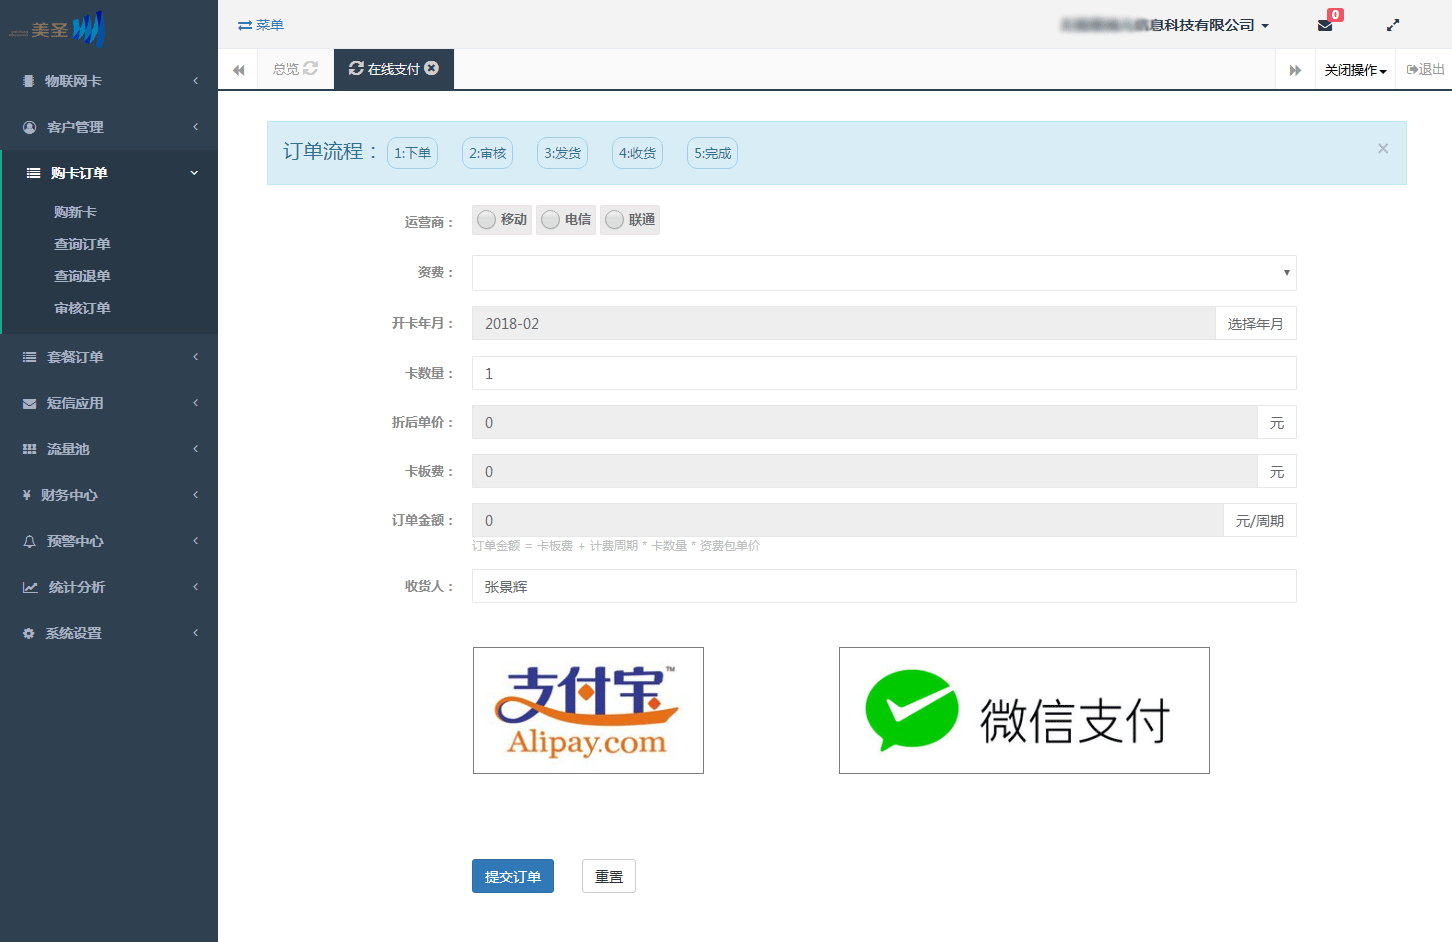Expand 流量池 sidebar menu
Screen dimensions: 1452x942
tap(109, 449)
